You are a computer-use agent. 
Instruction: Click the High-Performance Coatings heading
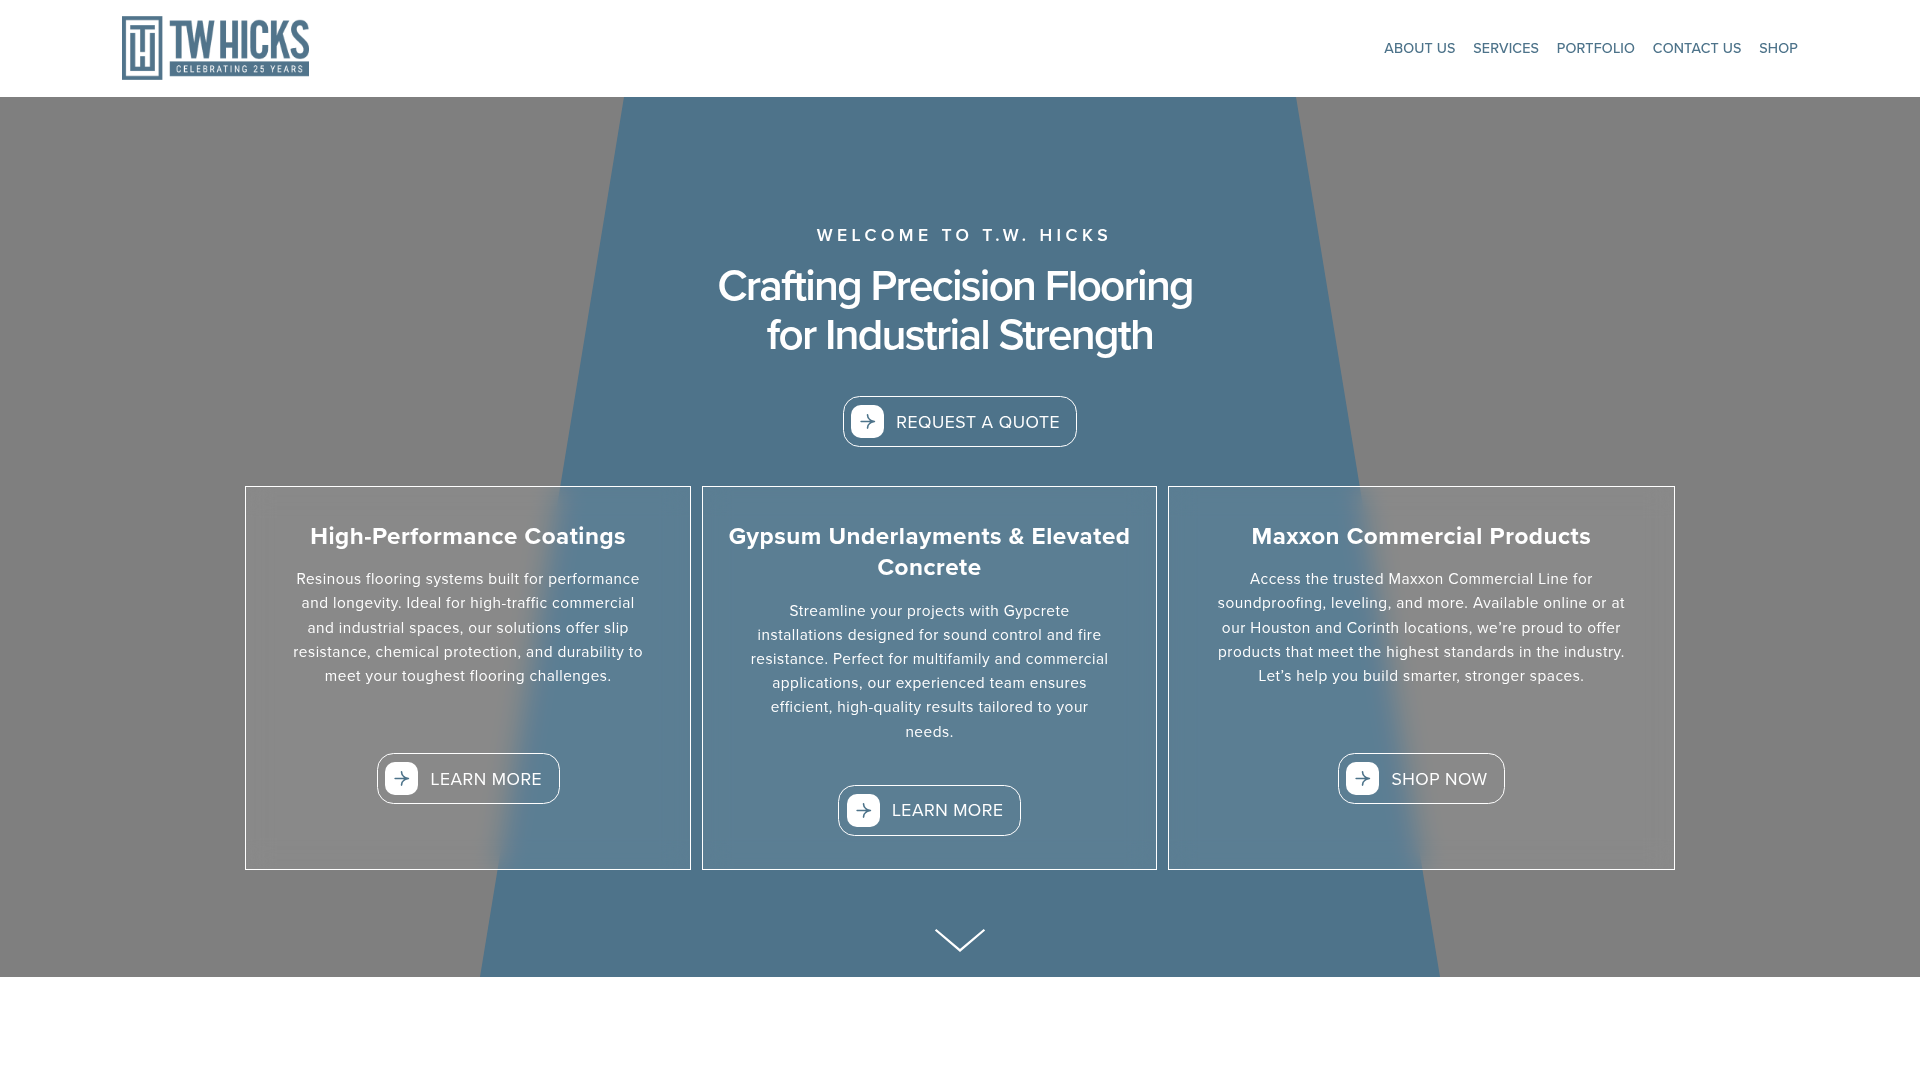[x=468, y=536]
